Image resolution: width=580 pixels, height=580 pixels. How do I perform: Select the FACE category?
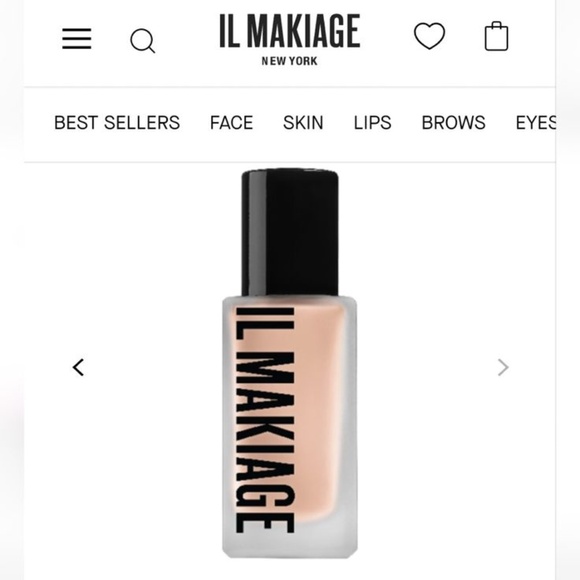tap(232, 122)
